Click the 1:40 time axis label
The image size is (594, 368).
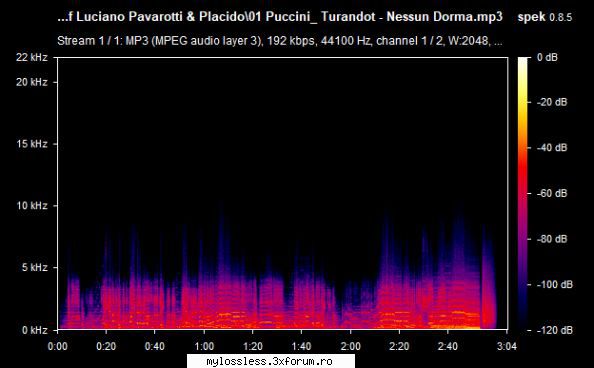(302, 346)
